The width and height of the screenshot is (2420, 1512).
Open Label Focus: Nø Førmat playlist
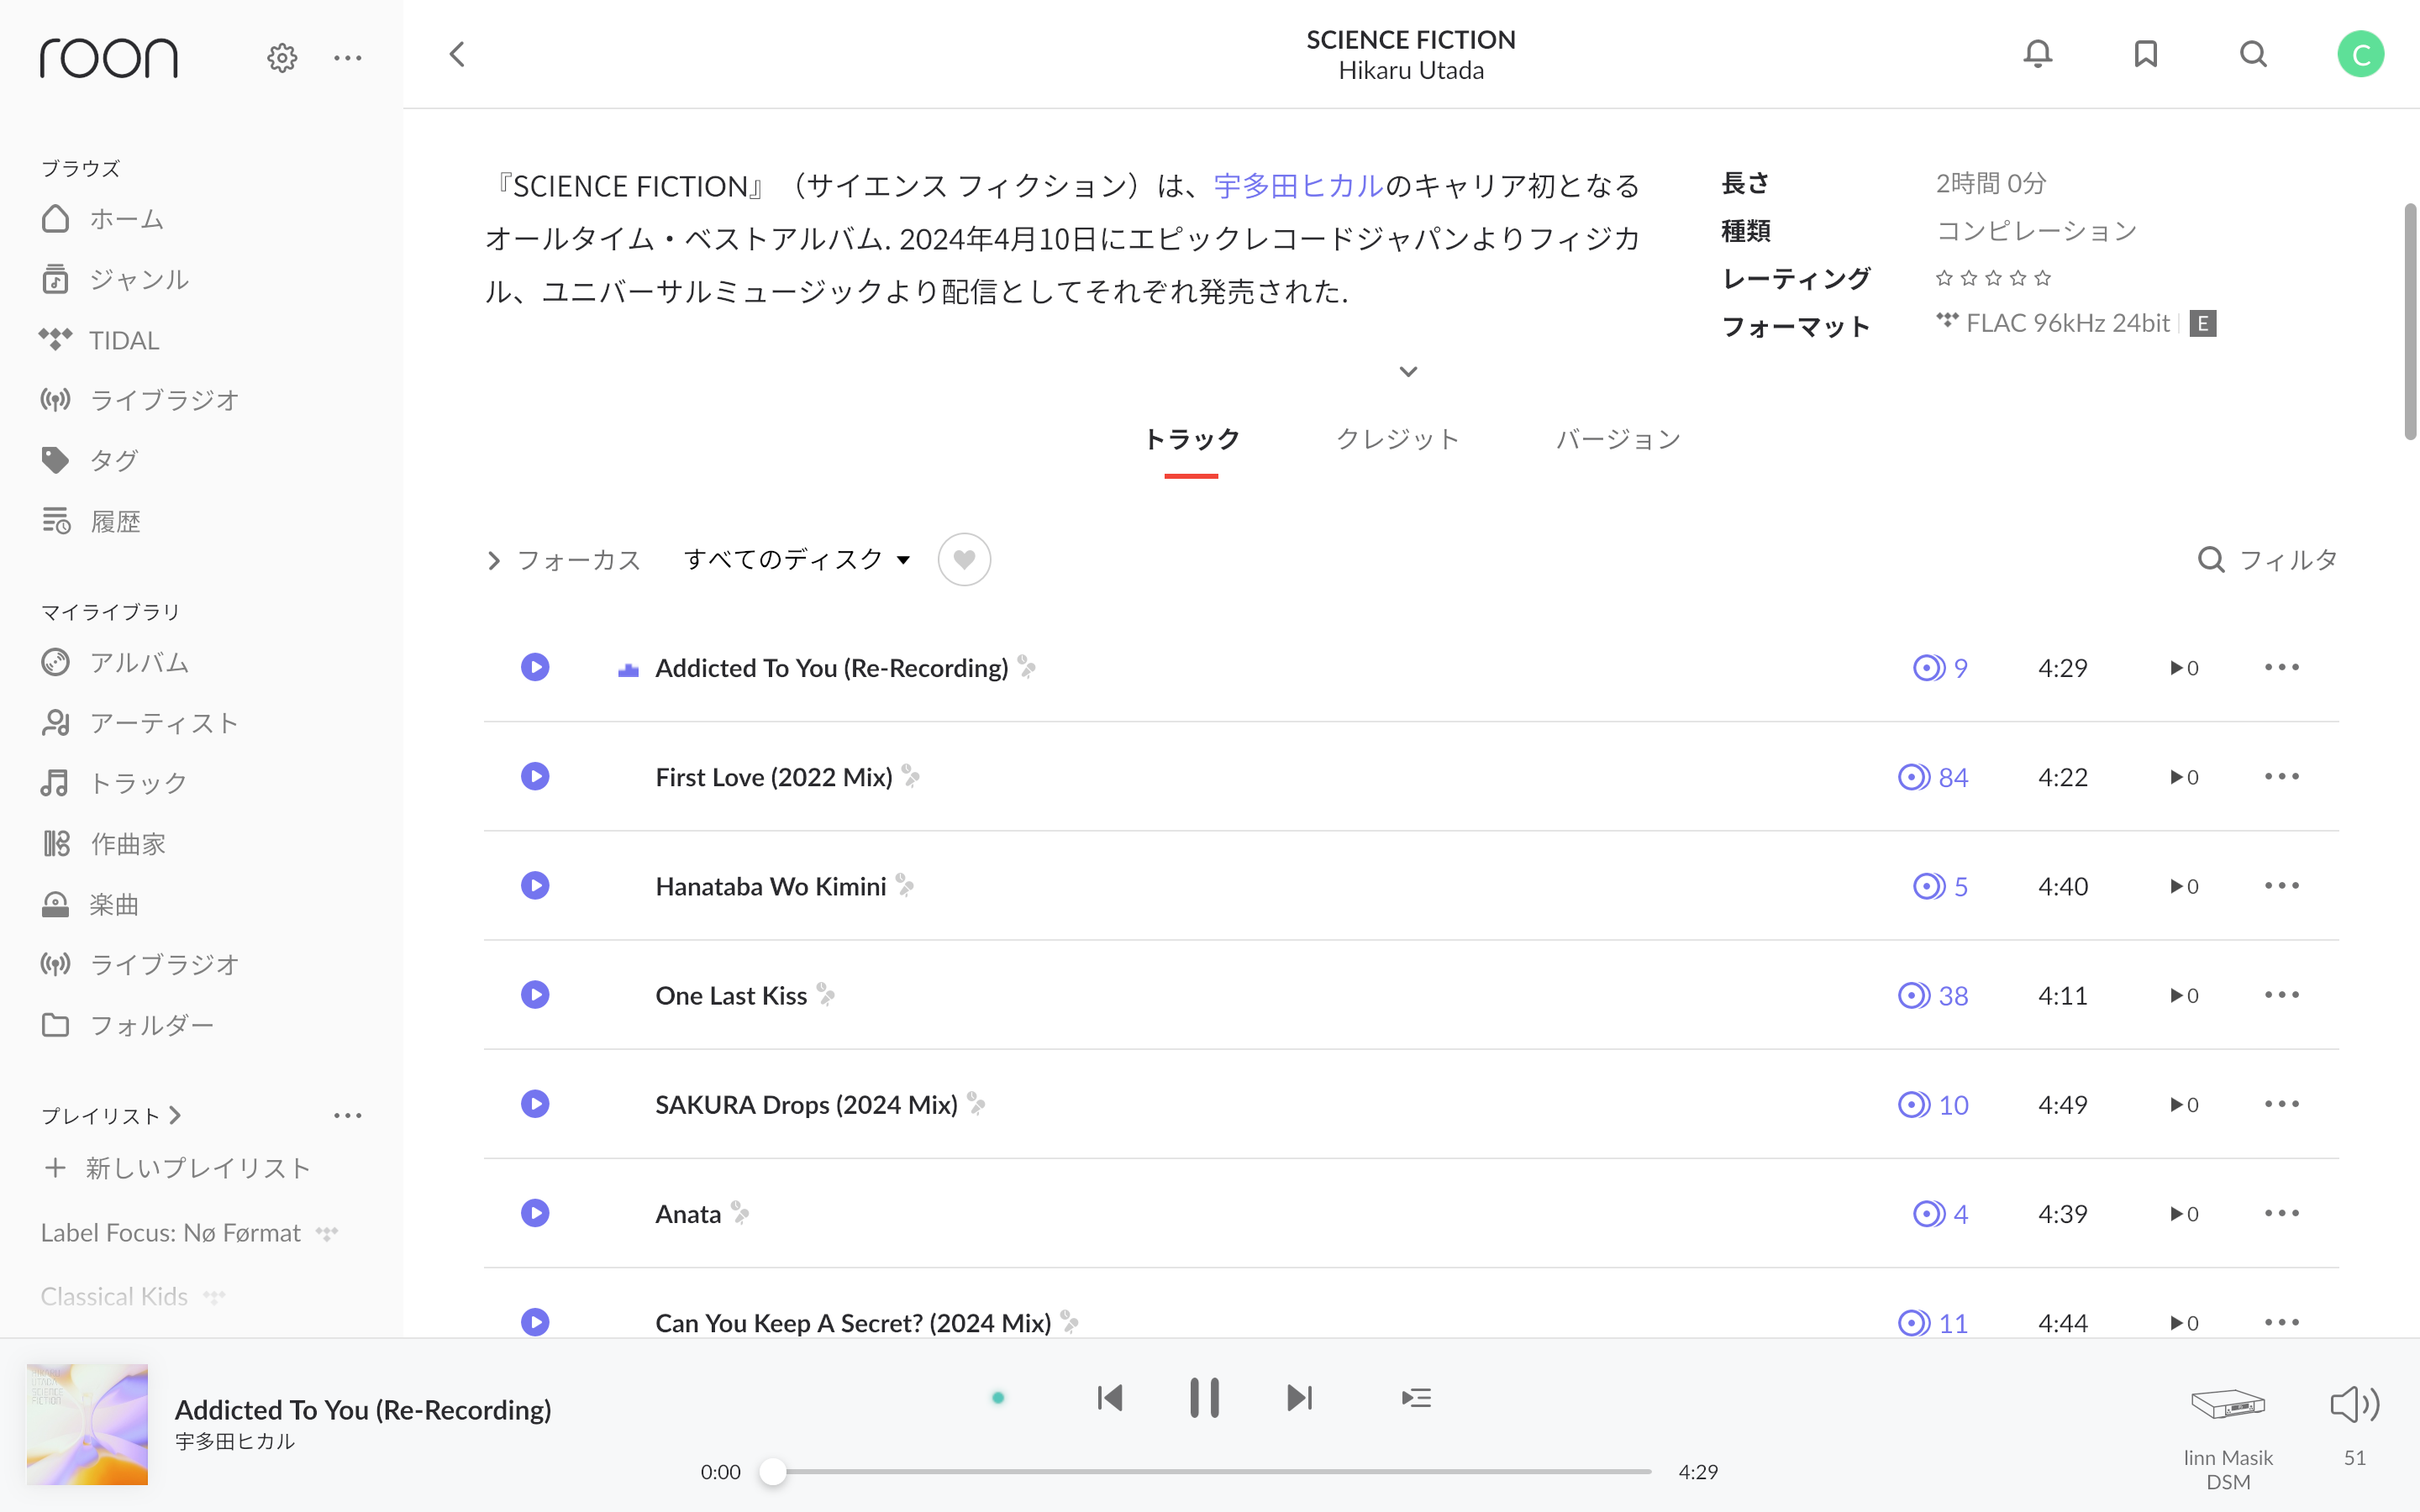[170, 1233]
